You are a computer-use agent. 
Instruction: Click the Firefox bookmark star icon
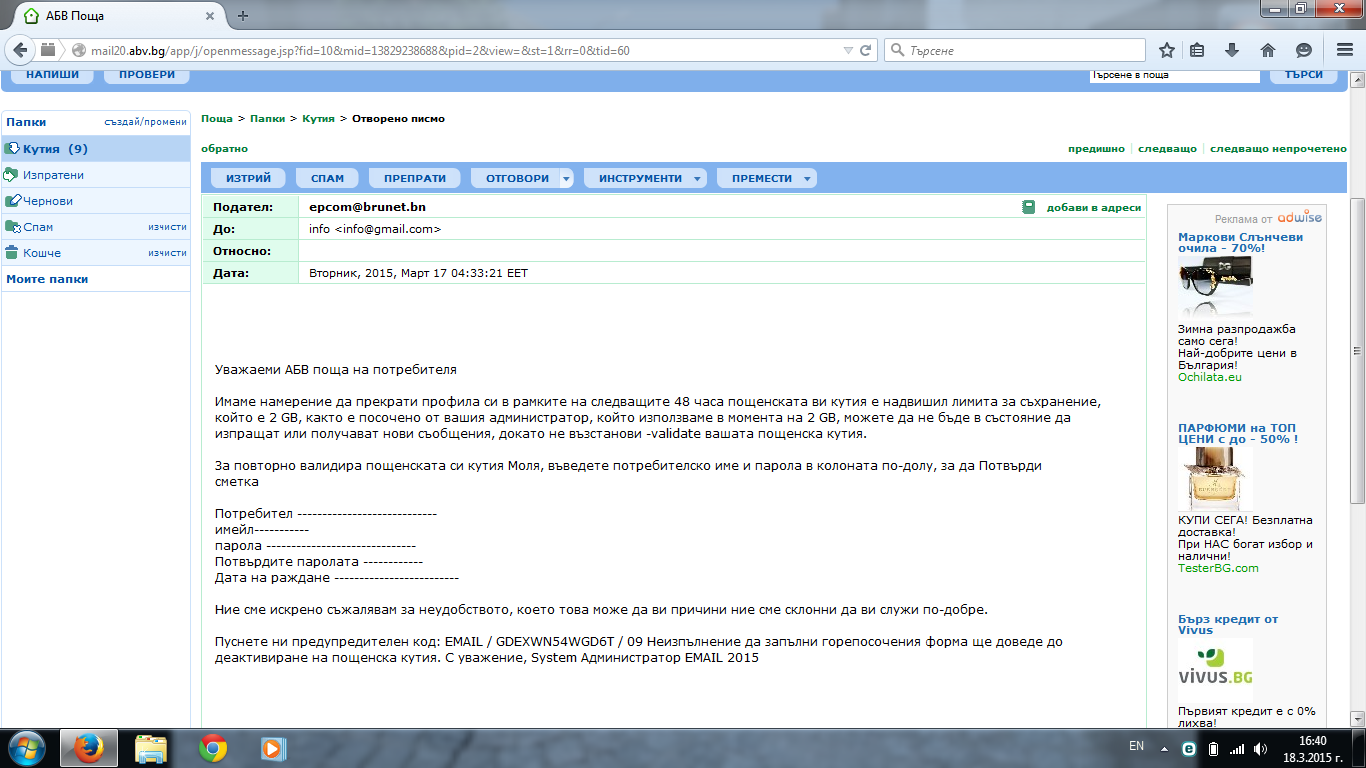click(1166, 50)
